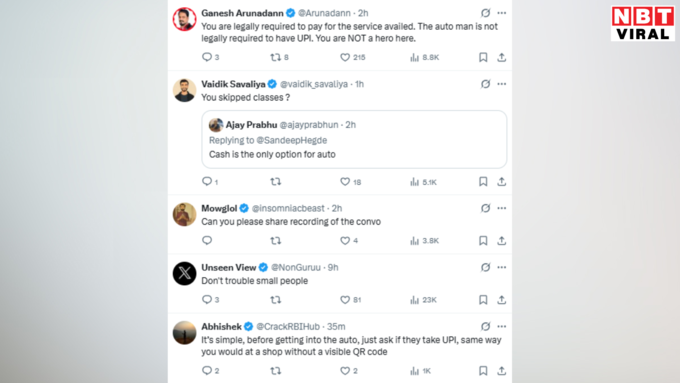
Task: Share Mowglol's tweet via share icon
Action: pyautogui.click(x=501, y=241)
